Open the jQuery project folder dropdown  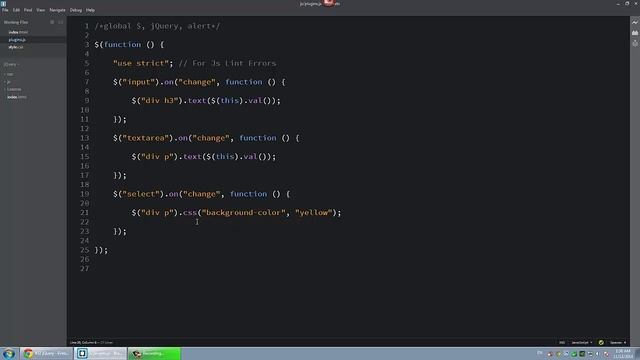pos(11,64)
